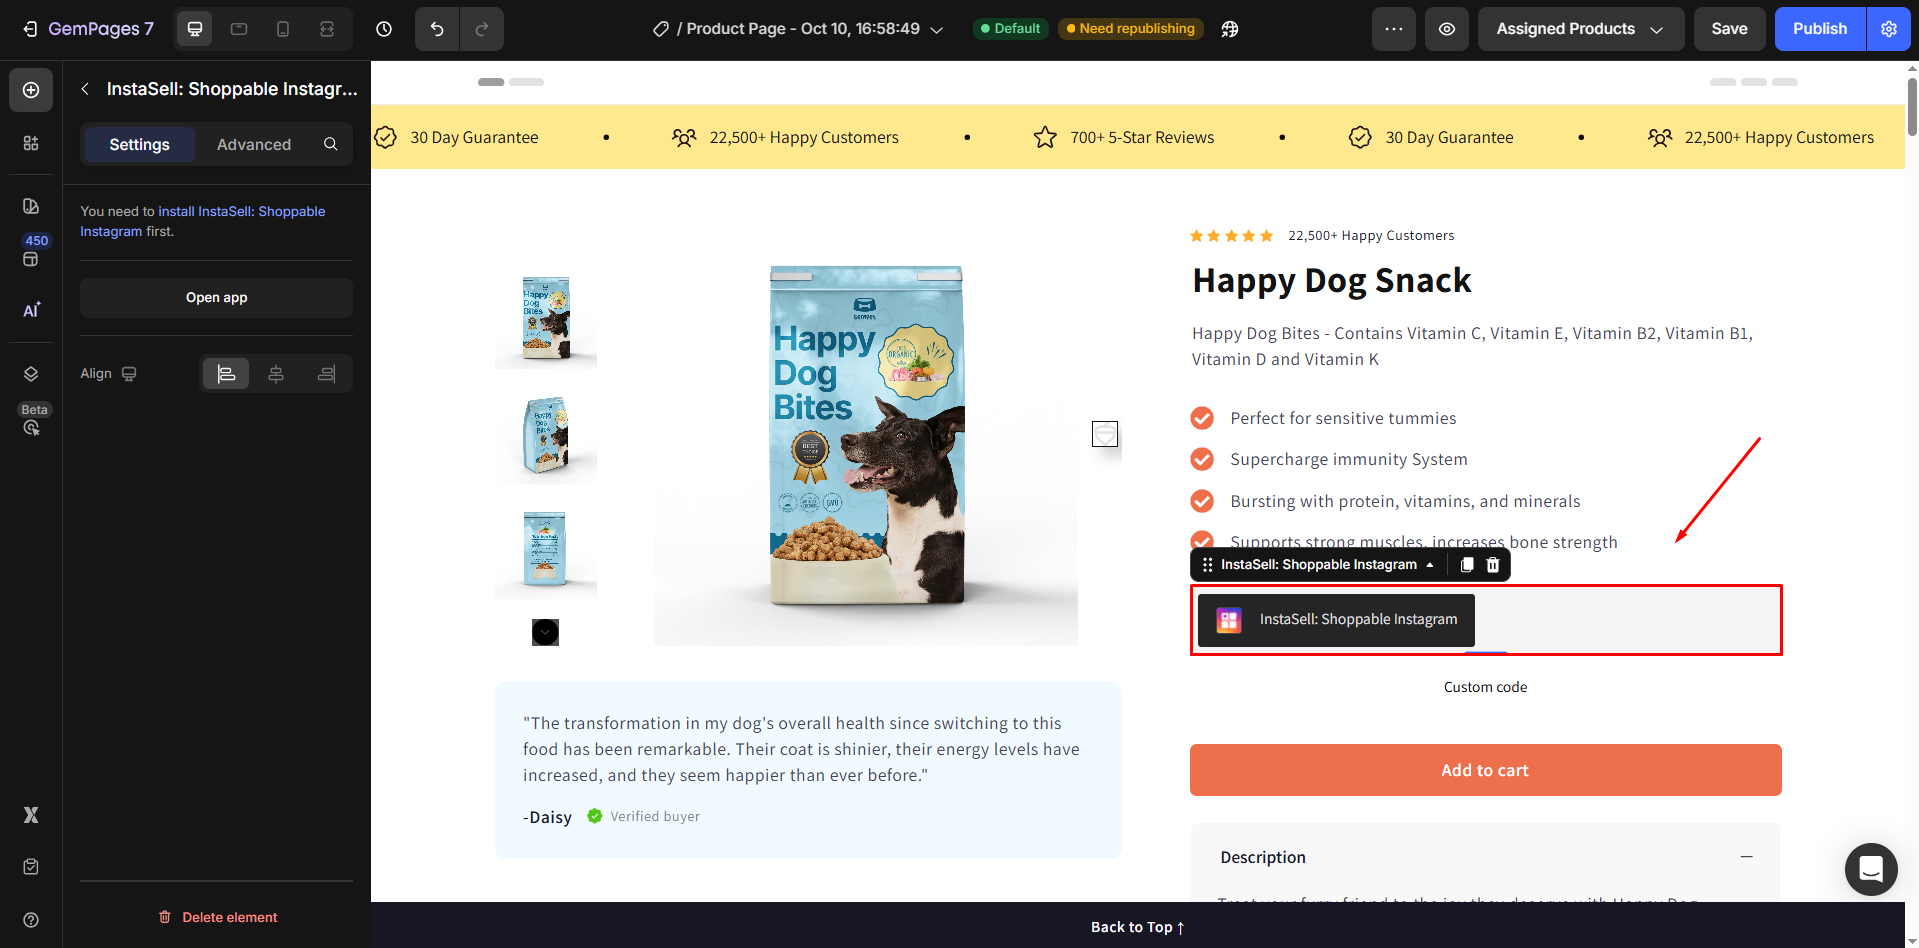Select the first product thumbnail image

[546, 319]
